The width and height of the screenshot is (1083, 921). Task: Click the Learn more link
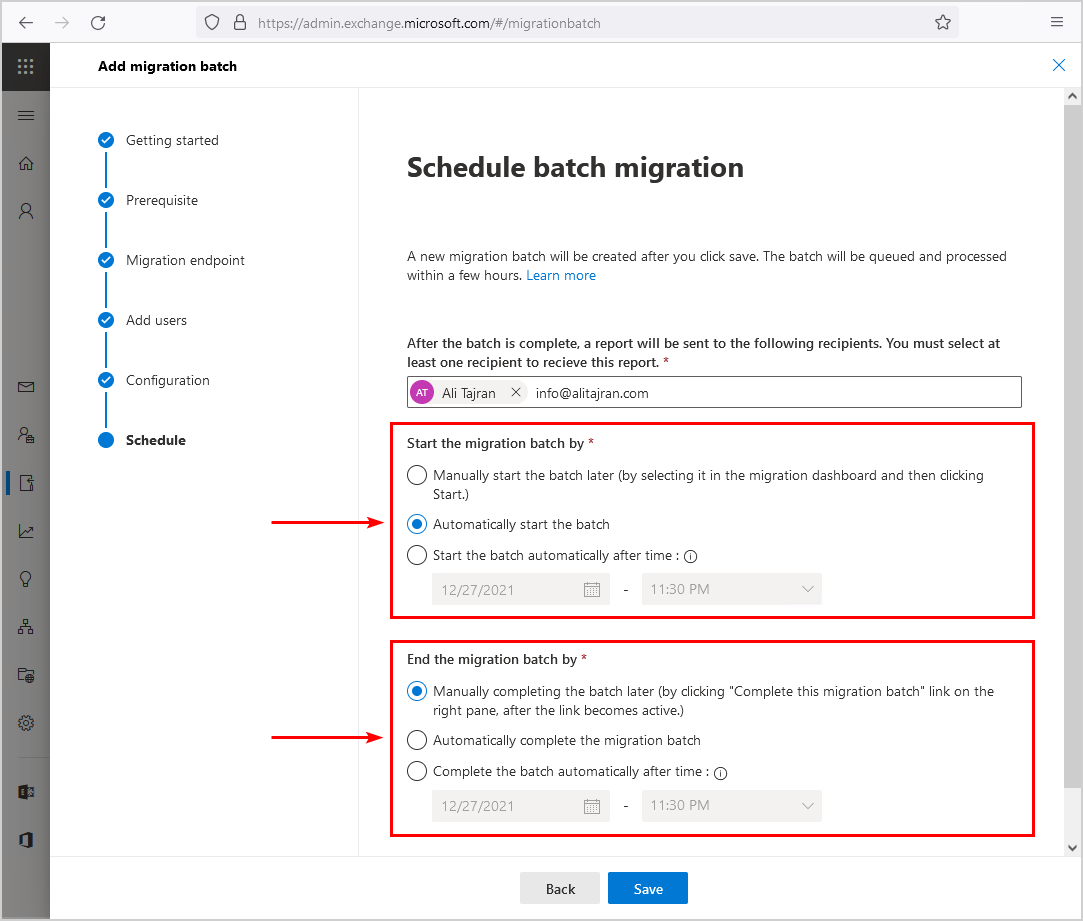(x=561, y=275)
